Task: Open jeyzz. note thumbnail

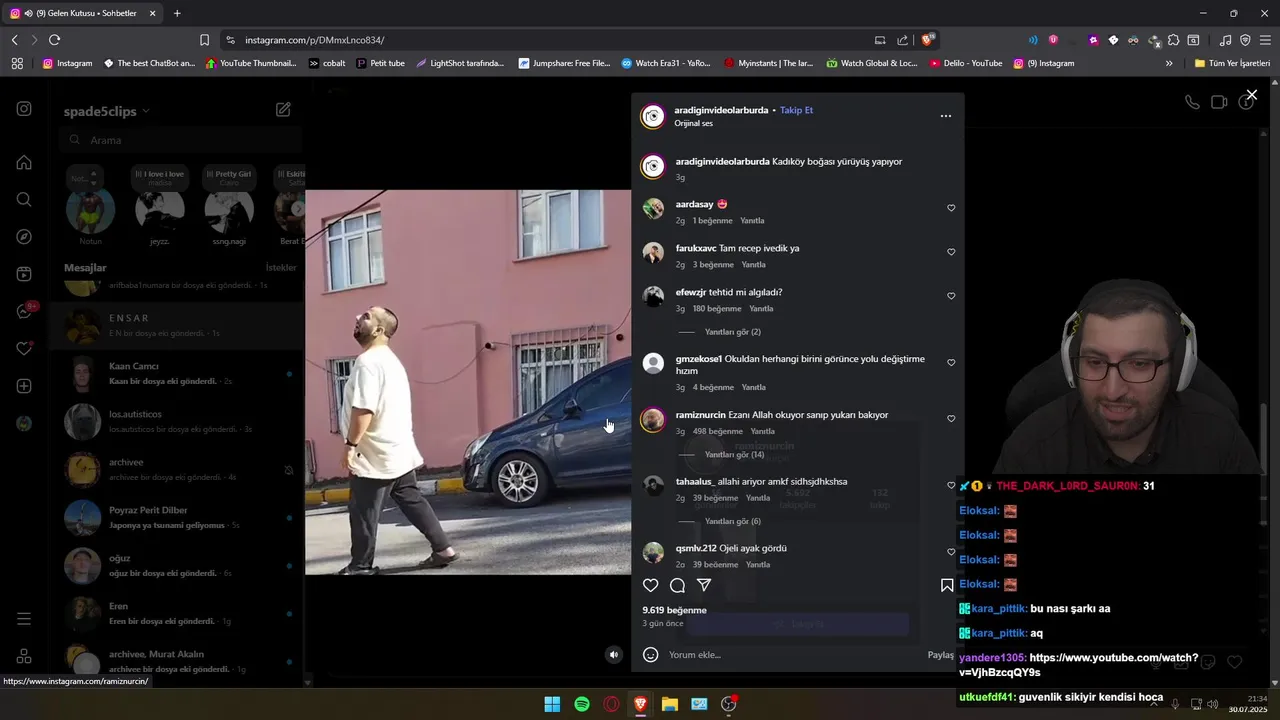Action: (160, 211)
